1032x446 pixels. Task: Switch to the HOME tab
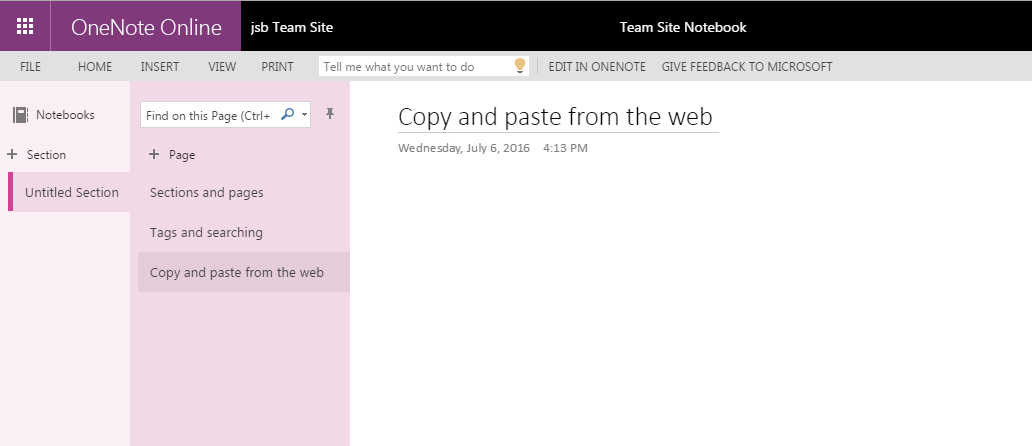(x=95, y=66)
